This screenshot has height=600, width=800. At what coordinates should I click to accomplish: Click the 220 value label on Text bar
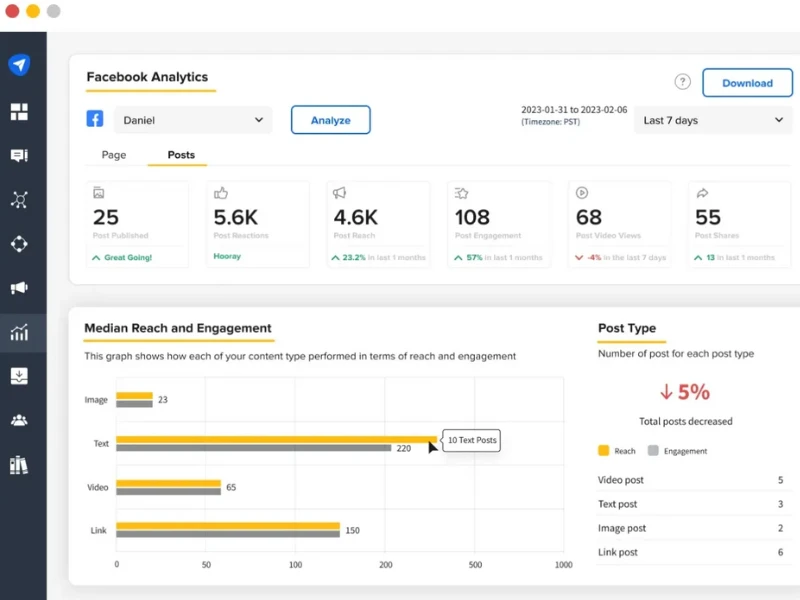(404, 448)
